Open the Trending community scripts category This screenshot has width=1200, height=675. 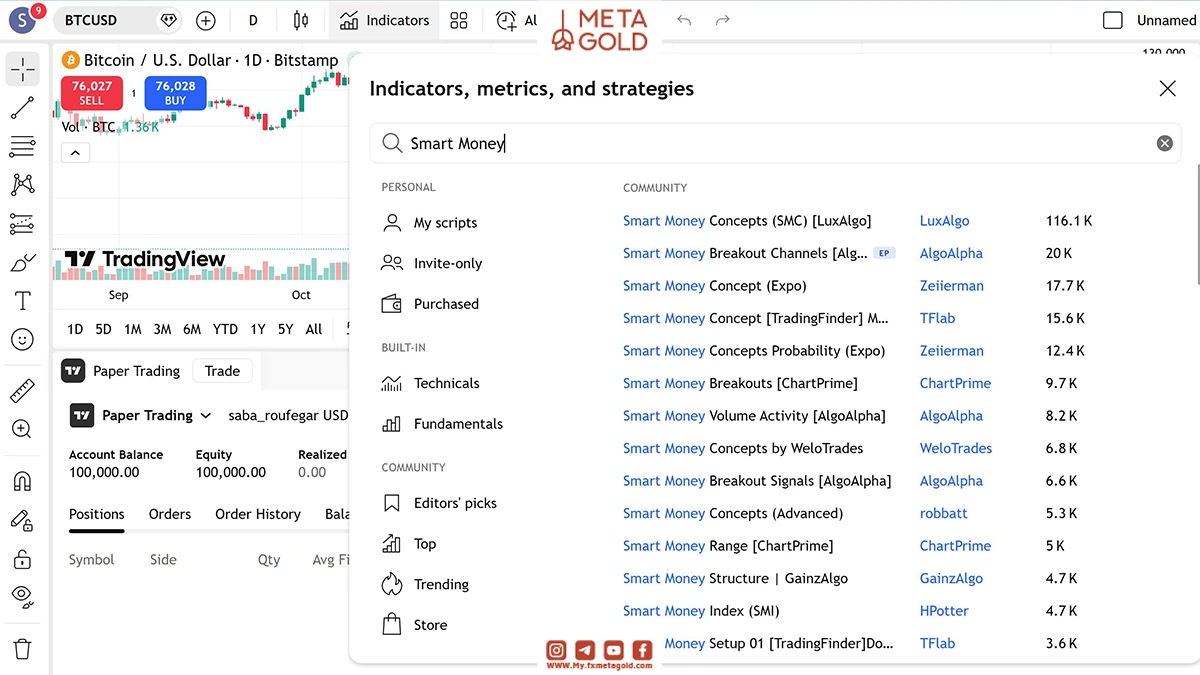coord(425,584)
